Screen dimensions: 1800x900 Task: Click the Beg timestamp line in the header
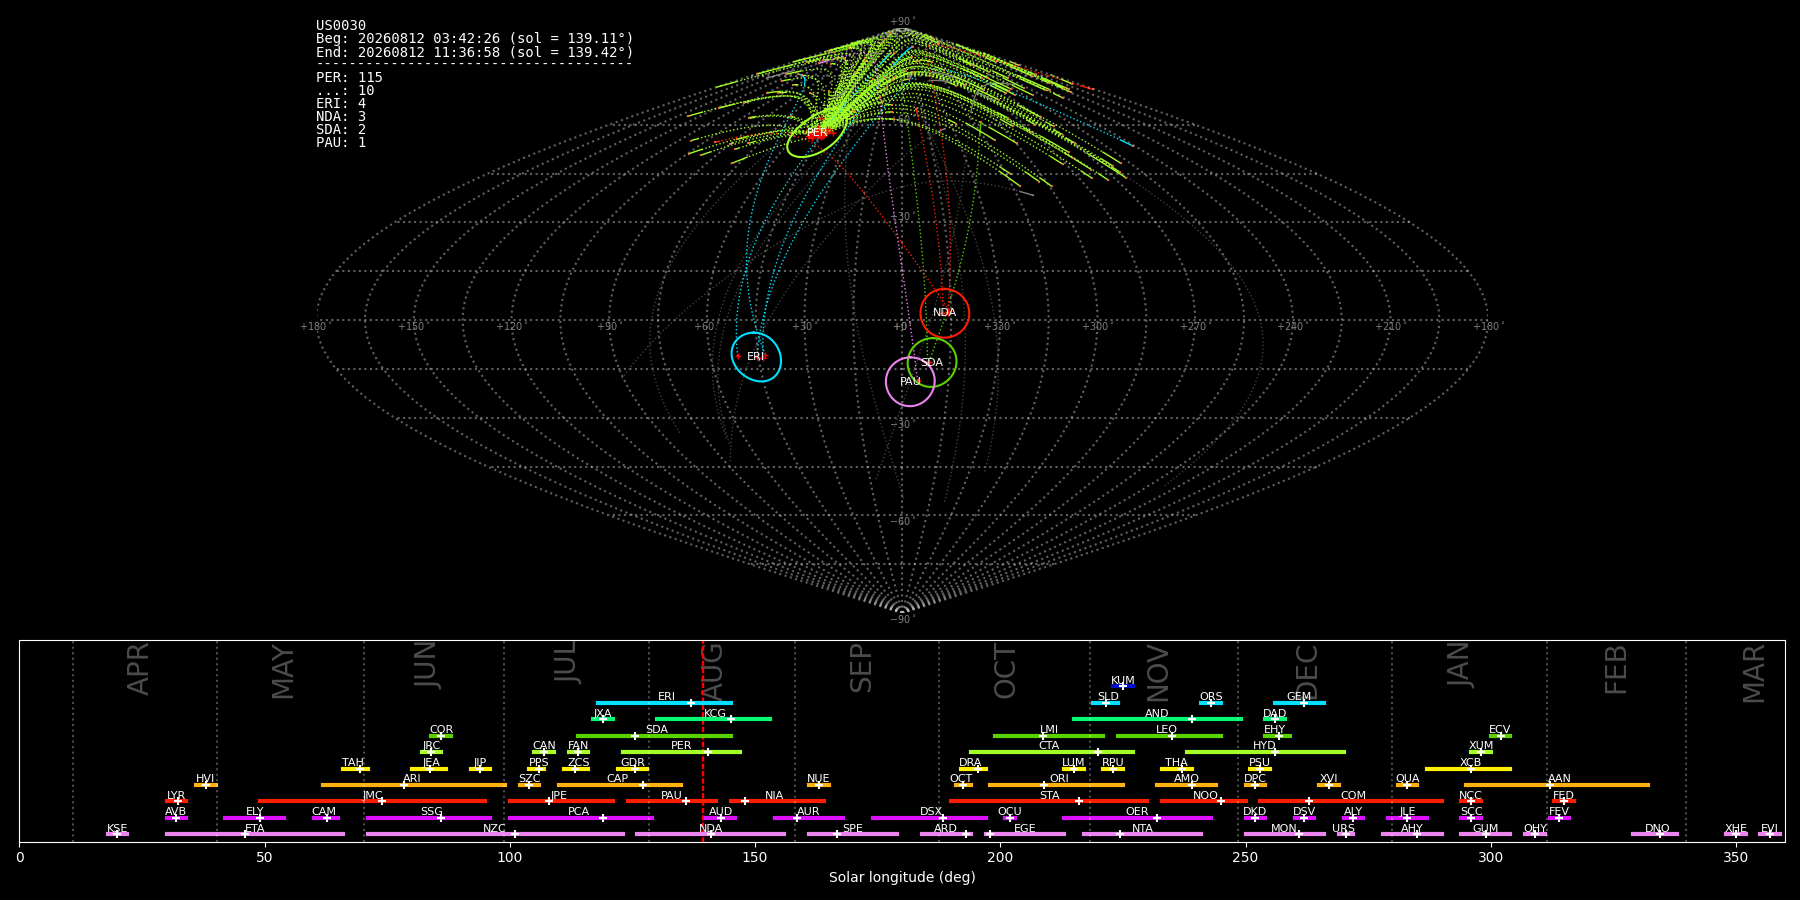pos(475,39)
